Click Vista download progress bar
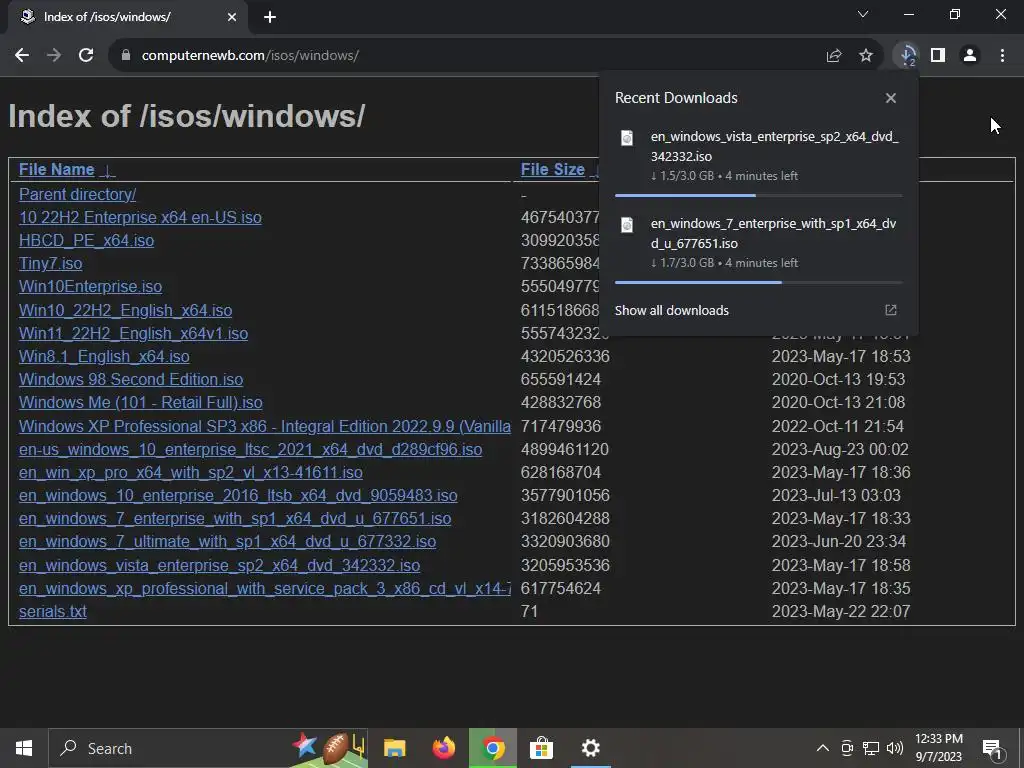This screenshot has height=768, width=1024. pos(758,195)
